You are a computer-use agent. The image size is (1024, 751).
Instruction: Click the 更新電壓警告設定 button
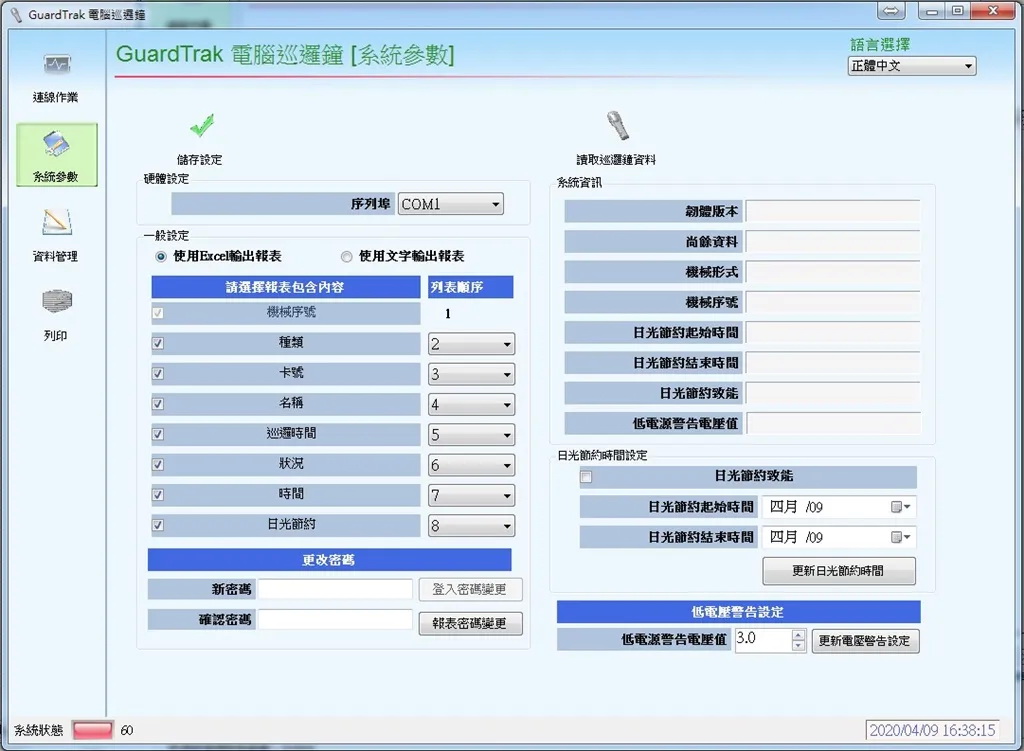tap(865, 641)
